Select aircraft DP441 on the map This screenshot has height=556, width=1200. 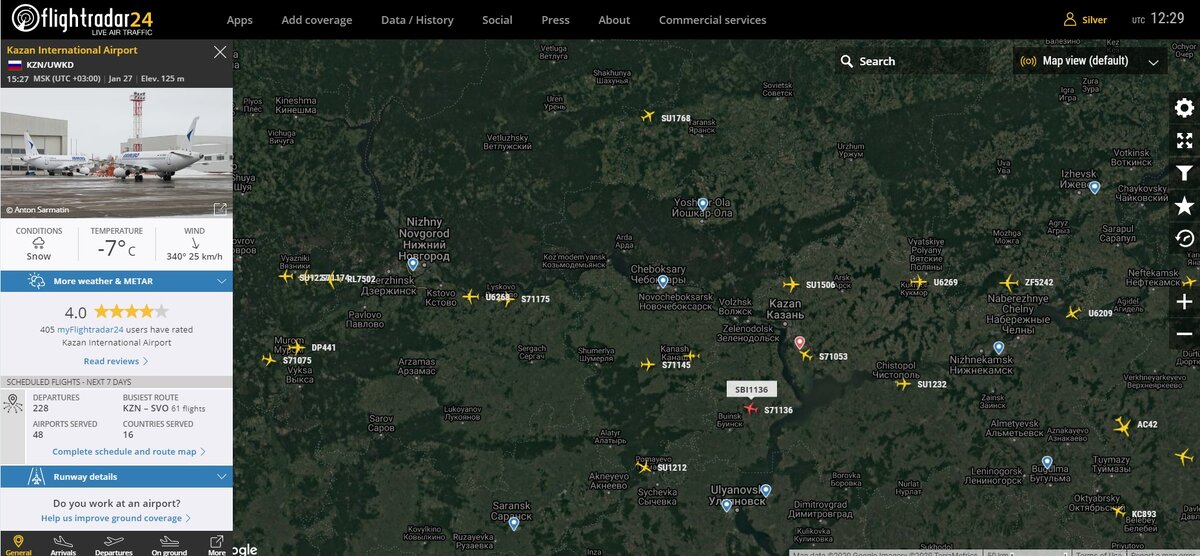point(297,347)
